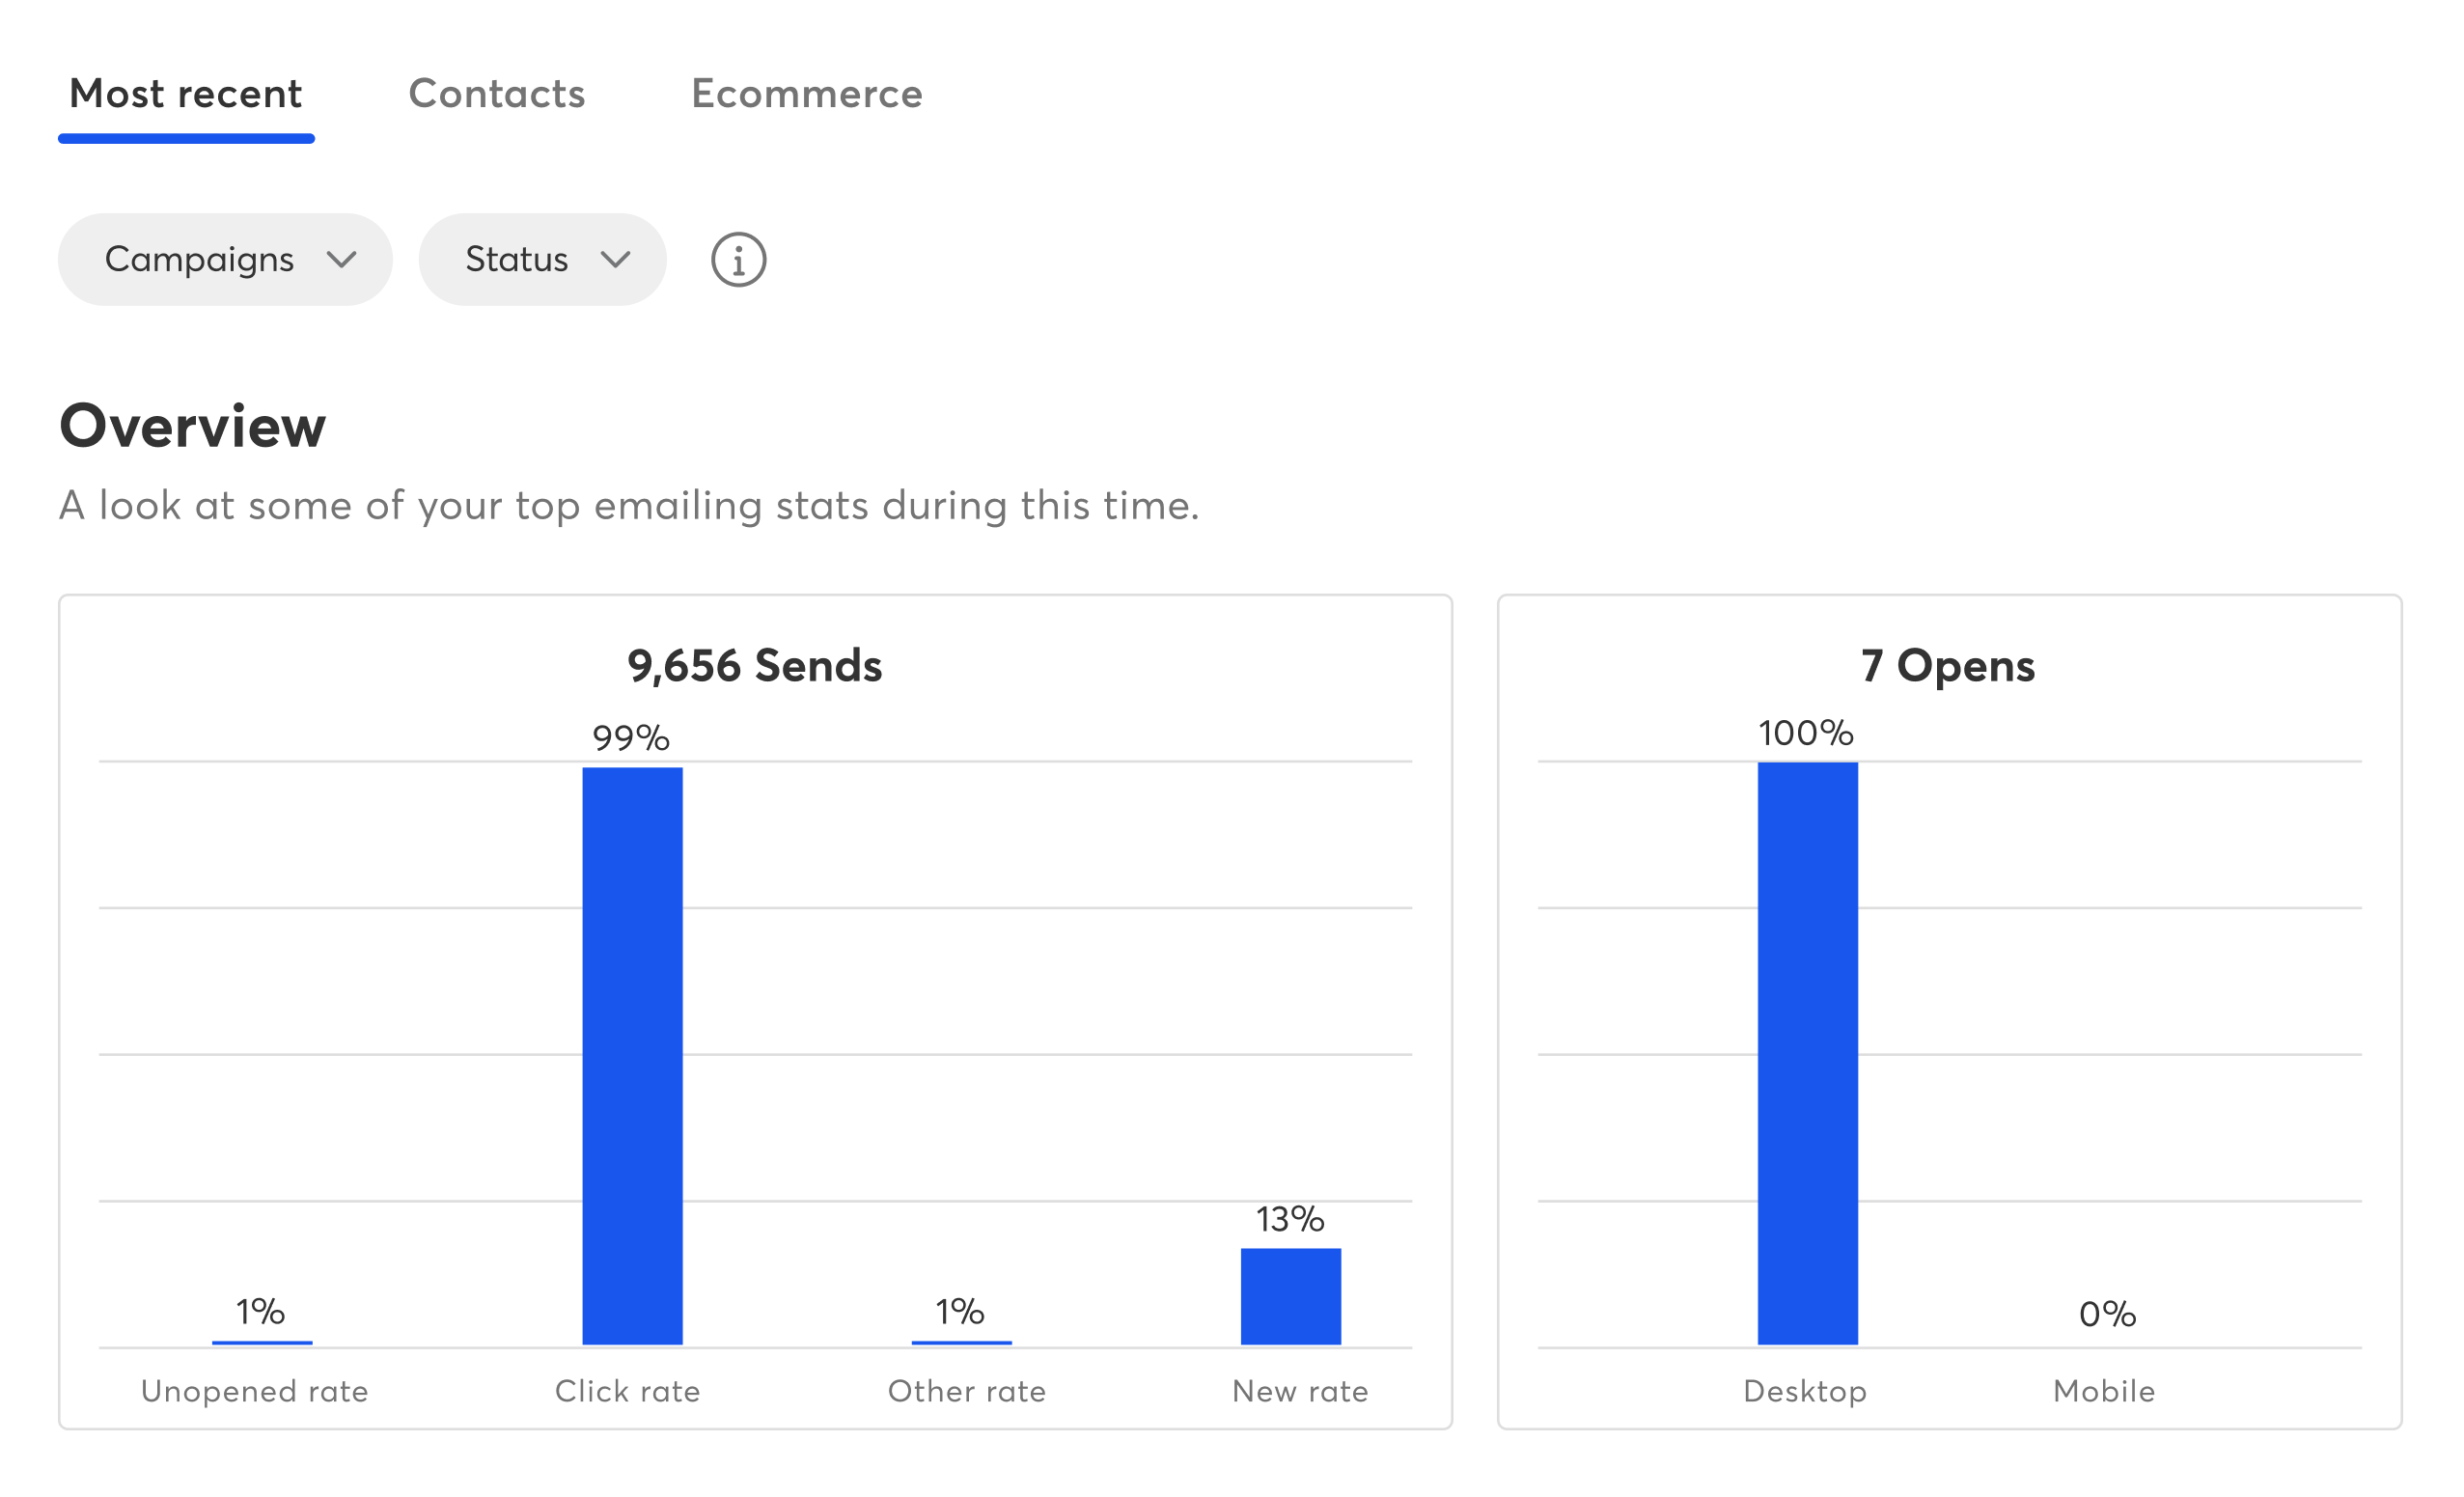Click the Status chevron arrow

pos(615,260)
